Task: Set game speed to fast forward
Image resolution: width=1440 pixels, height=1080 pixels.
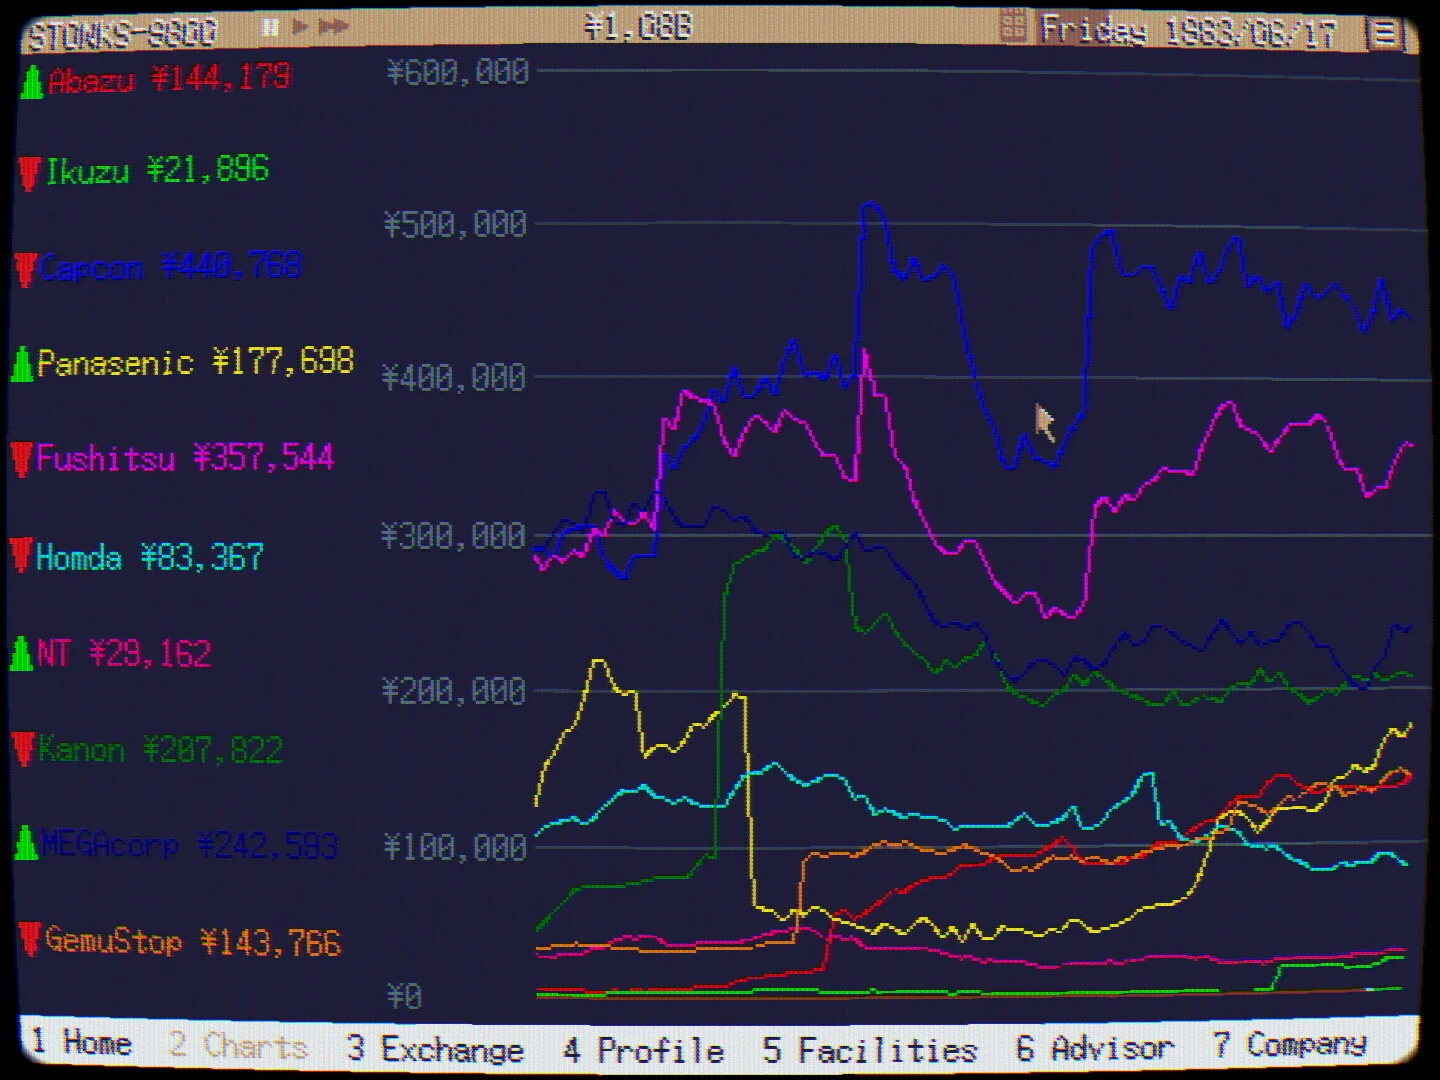Action: 334,27
